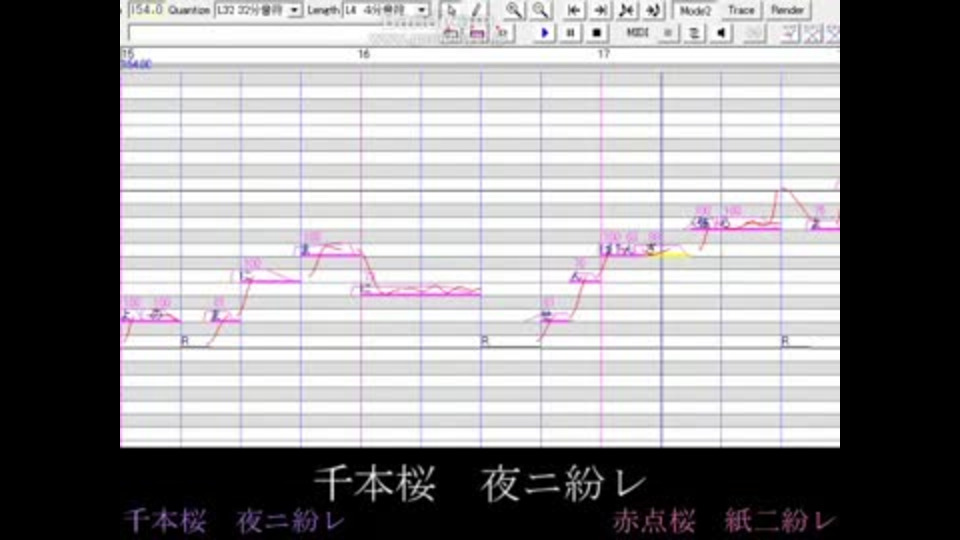Click the Render button

787,10
